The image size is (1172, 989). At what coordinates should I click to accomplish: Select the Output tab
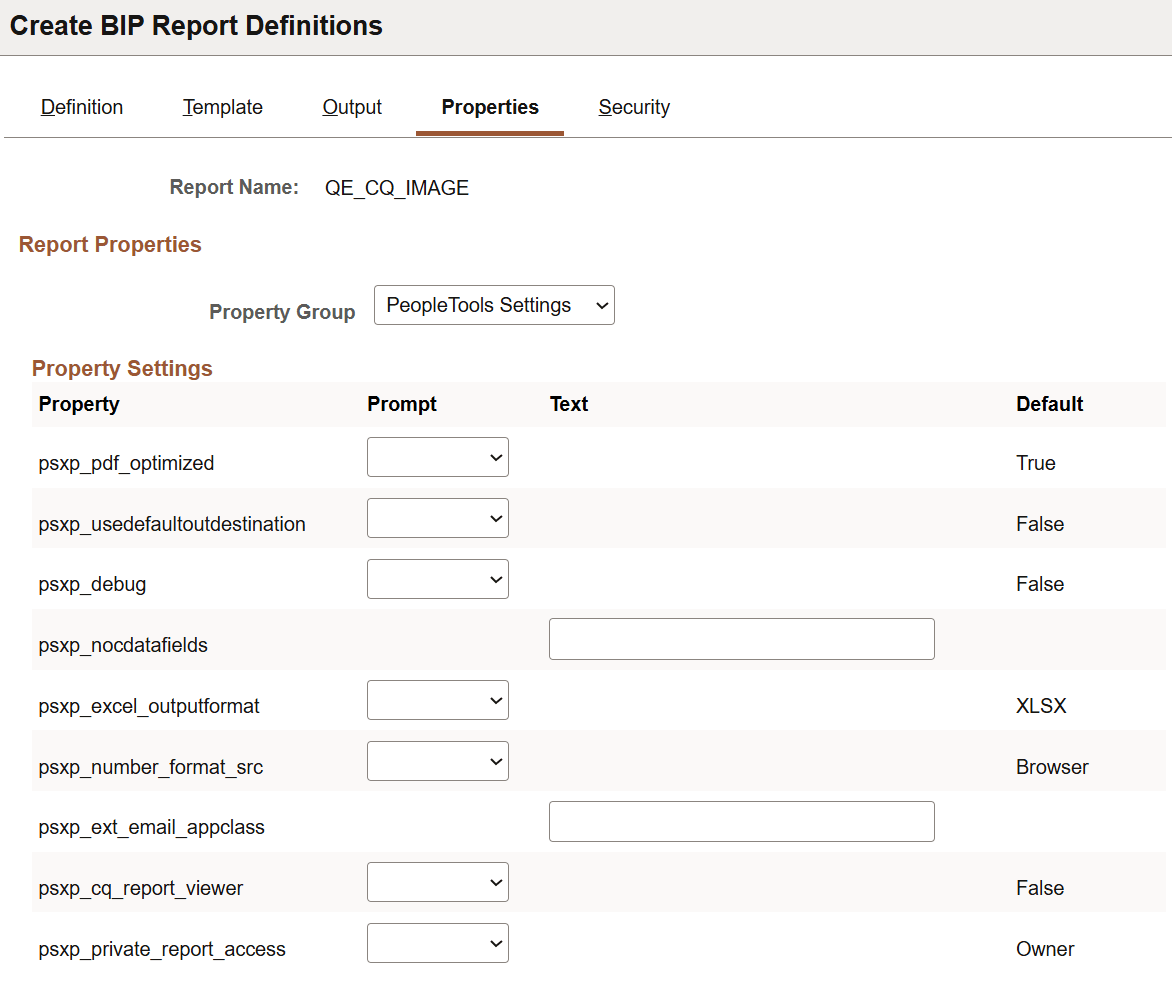click(x=351, y=107)
